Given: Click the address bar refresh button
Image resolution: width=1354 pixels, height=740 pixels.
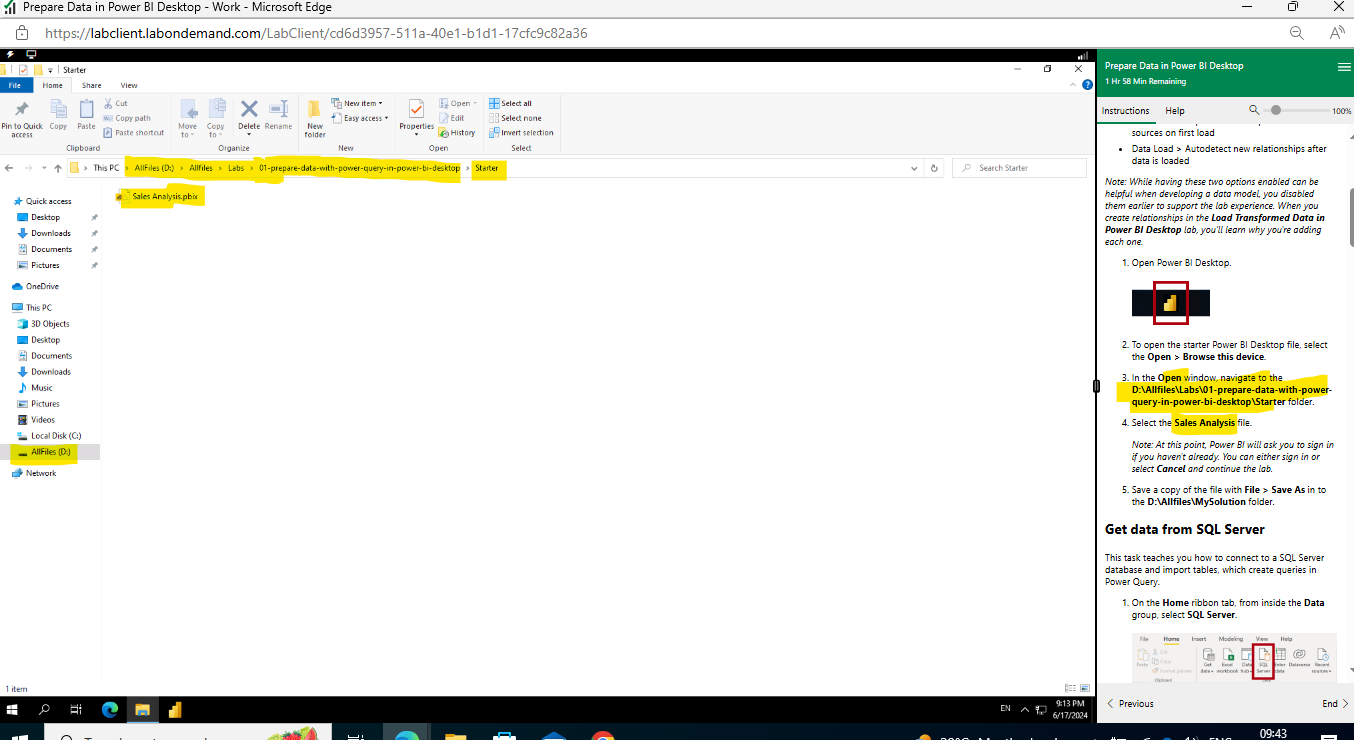Looking at the screenshot, I should coord(934,168).
